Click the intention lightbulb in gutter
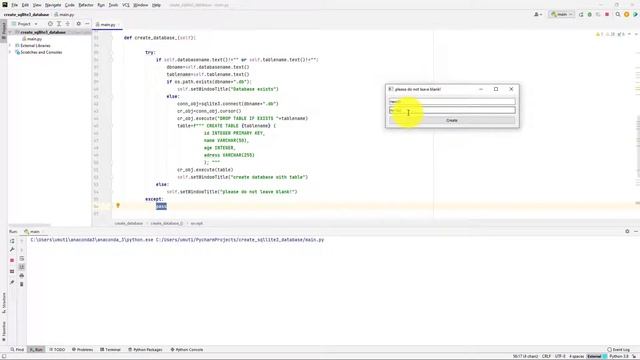640x360 pixels. 118,206
